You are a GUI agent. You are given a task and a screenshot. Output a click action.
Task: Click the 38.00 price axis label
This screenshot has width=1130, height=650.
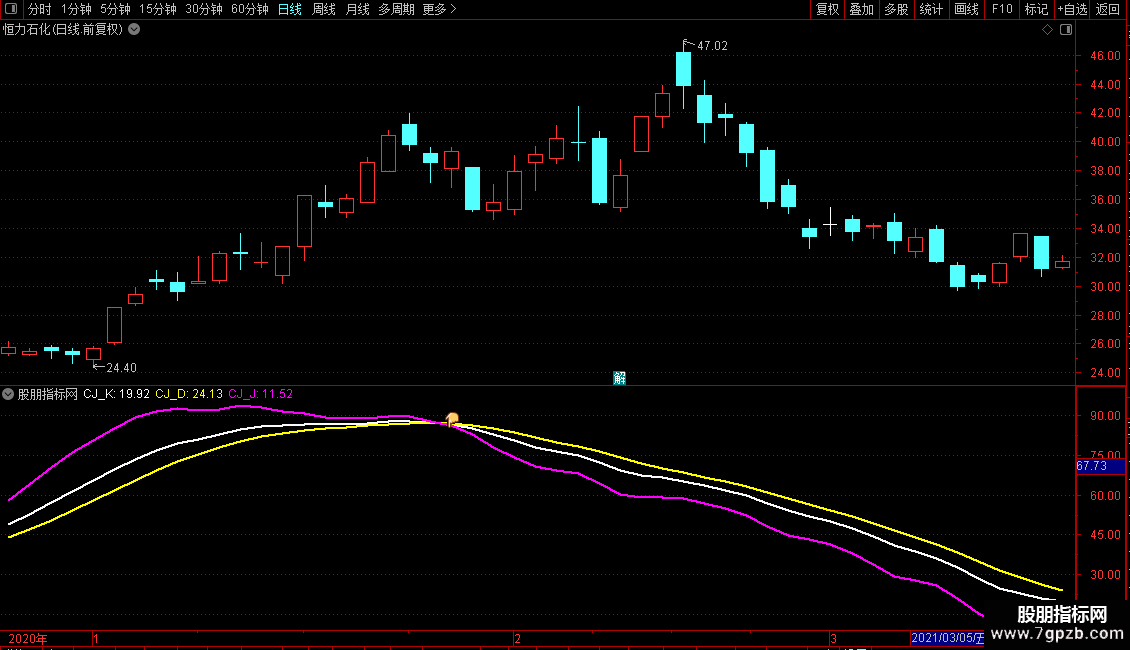[1105, 171]
